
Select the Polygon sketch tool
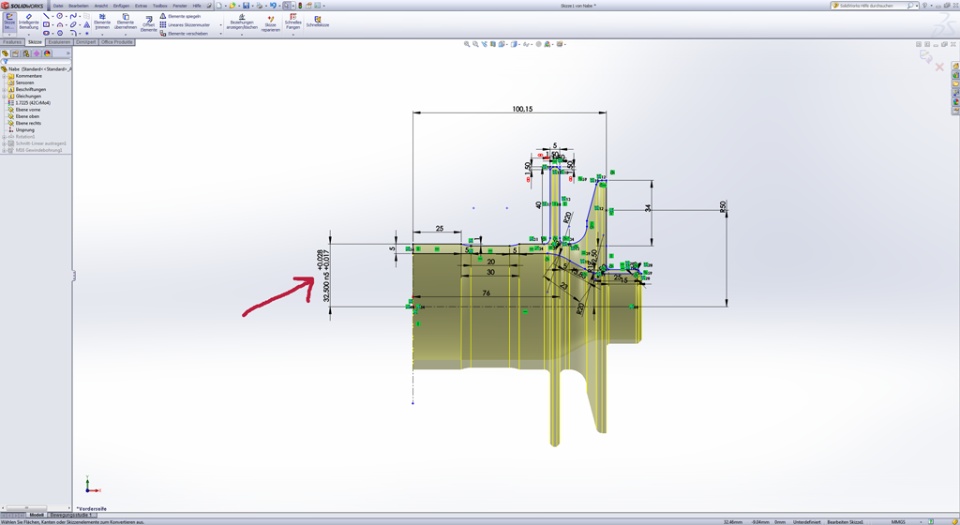click(x=60, y=33)
